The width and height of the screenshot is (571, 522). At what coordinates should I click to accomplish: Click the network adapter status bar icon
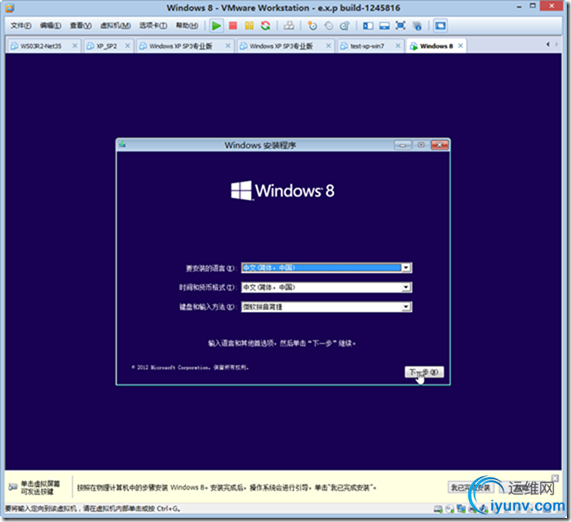(x=461, y=509)
